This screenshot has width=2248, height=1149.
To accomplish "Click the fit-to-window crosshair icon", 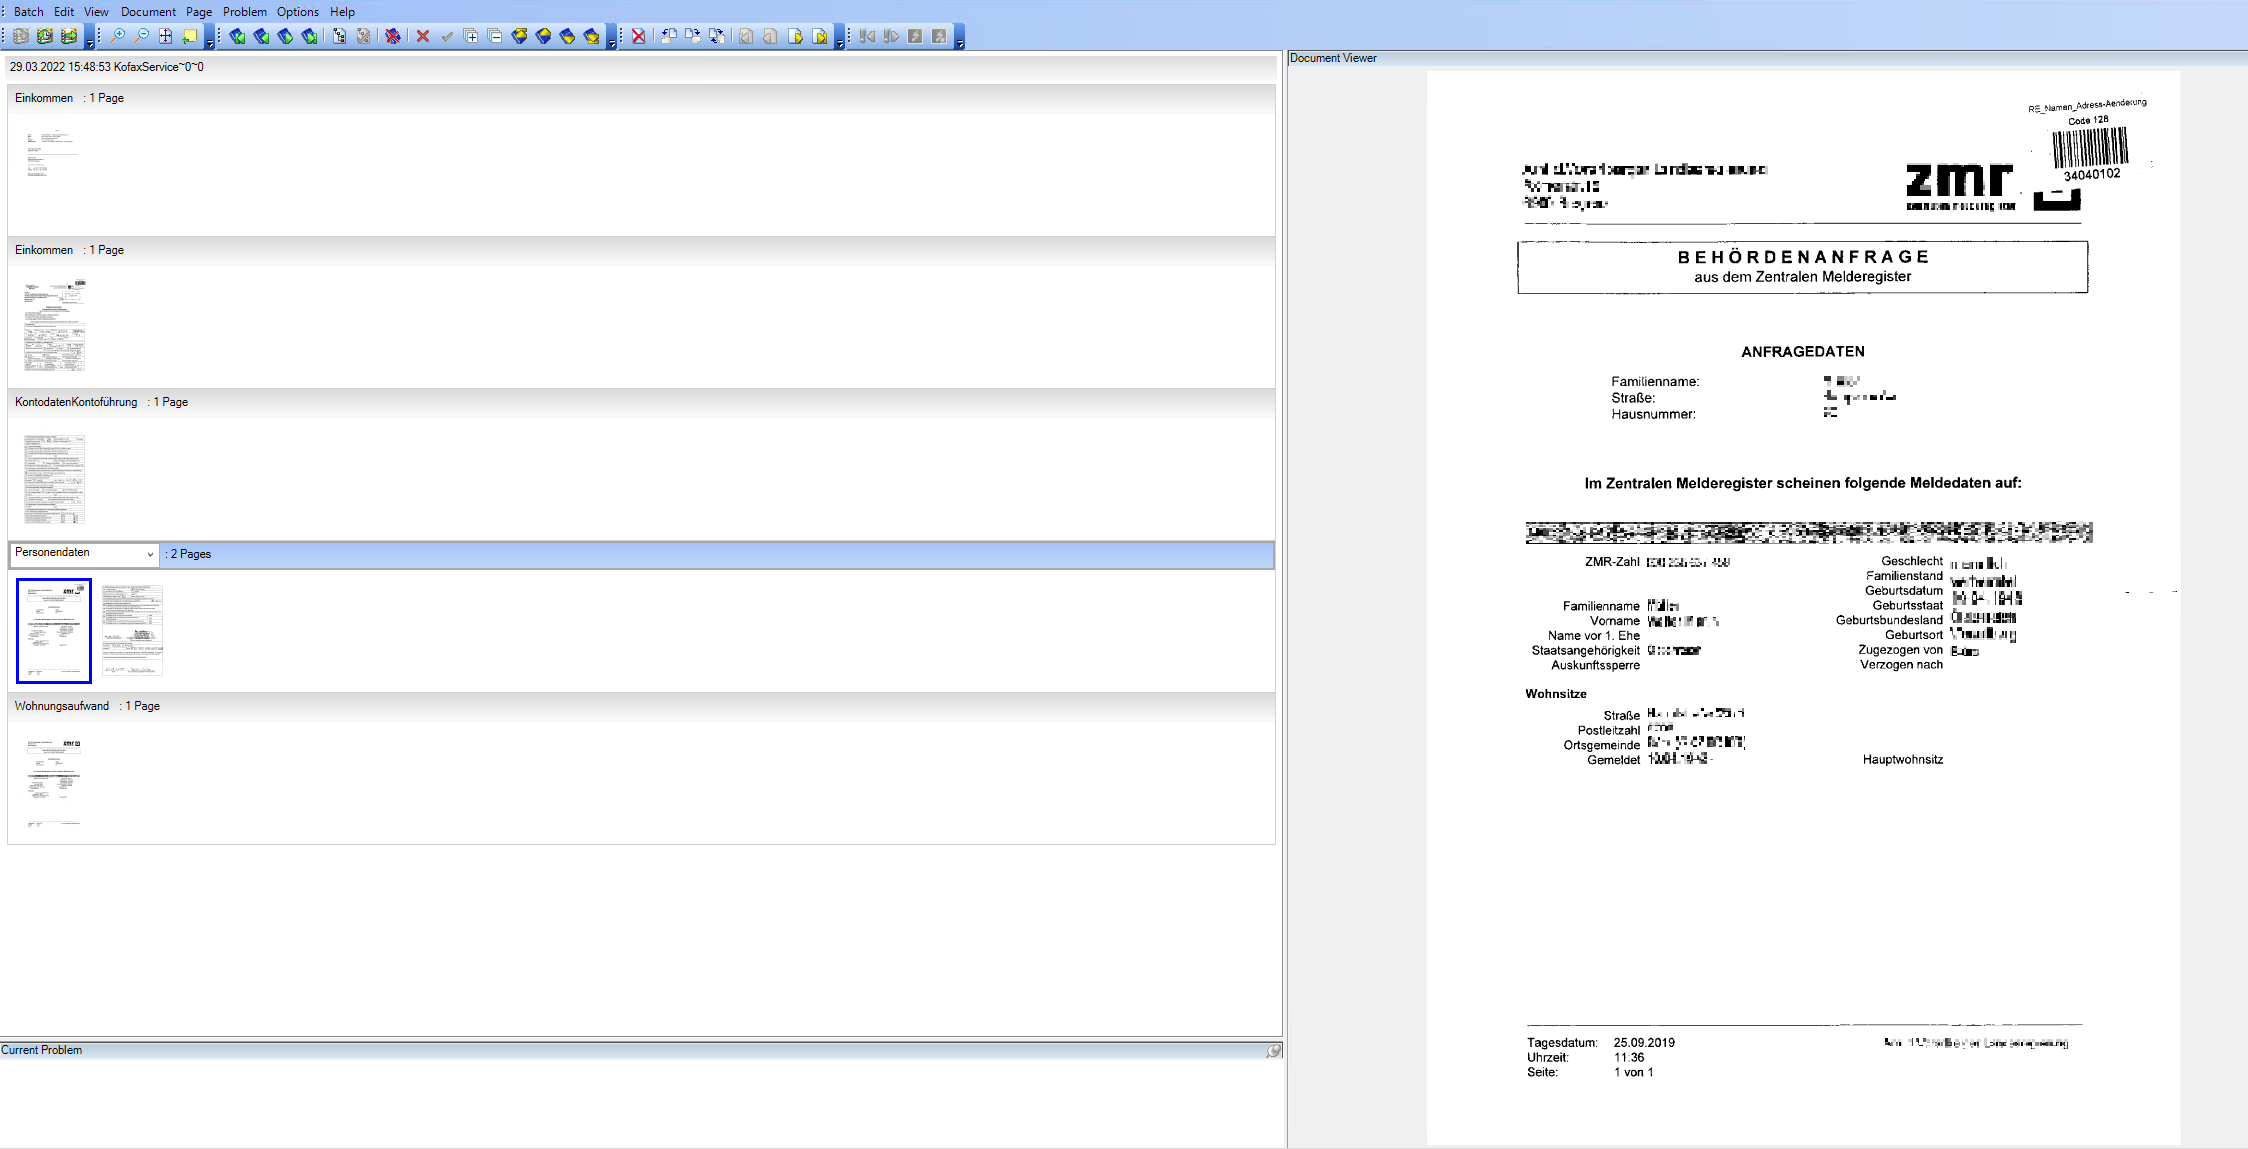I will point(166,36).
